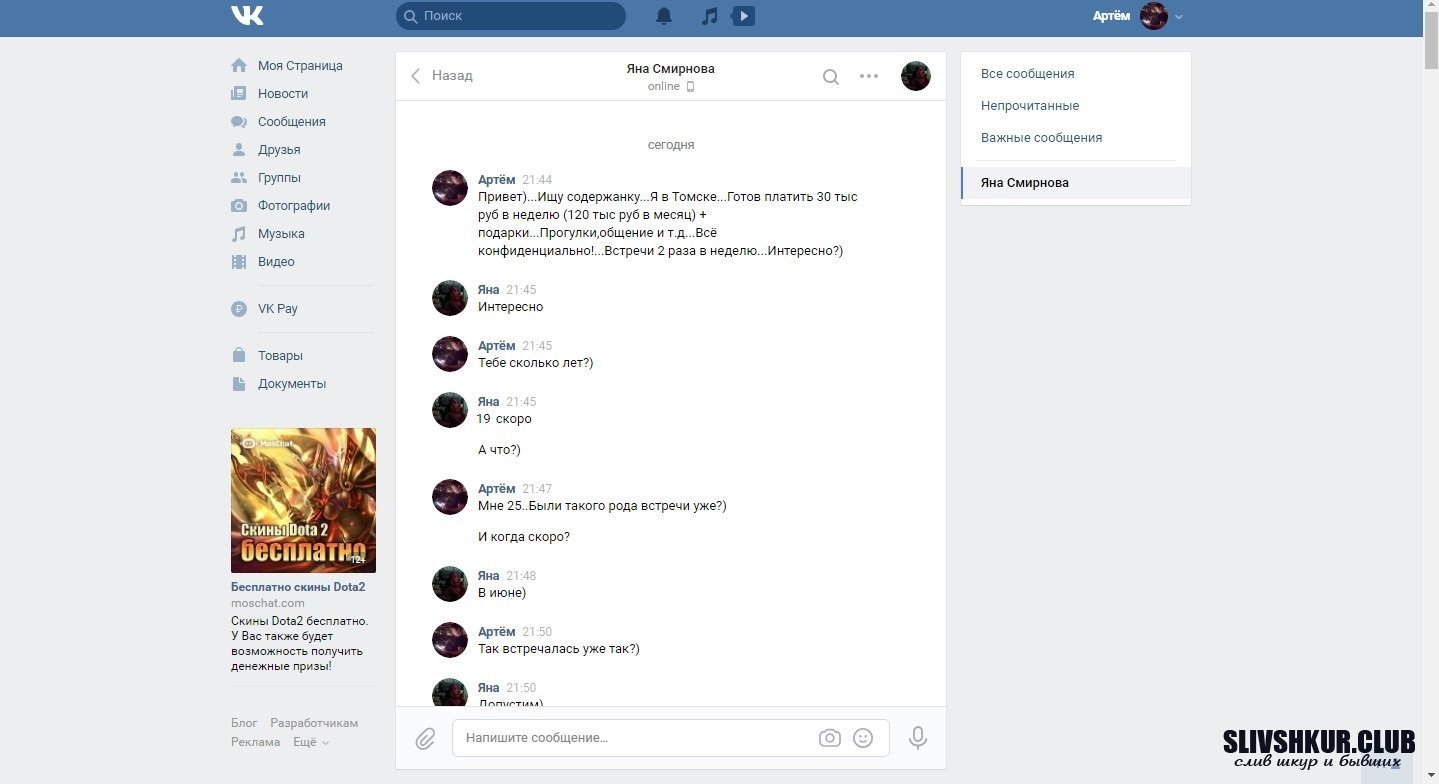
Task: Click the VK logo in header
Action: (247, 16)
